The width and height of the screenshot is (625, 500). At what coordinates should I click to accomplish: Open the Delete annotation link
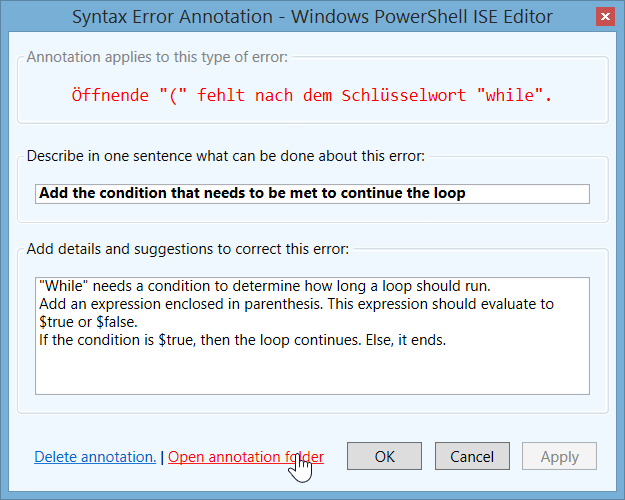pos(95,457)
